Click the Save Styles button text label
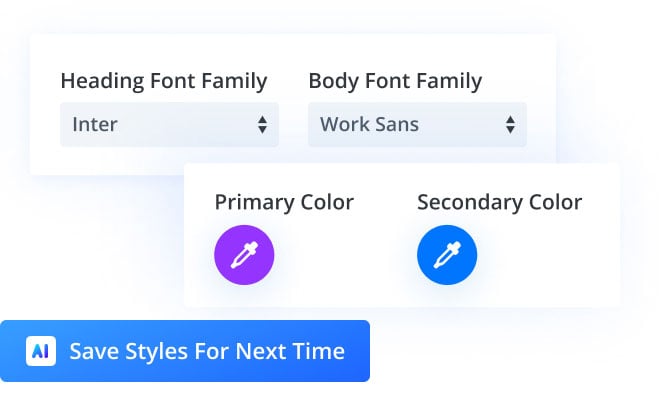 coord(207,351)
